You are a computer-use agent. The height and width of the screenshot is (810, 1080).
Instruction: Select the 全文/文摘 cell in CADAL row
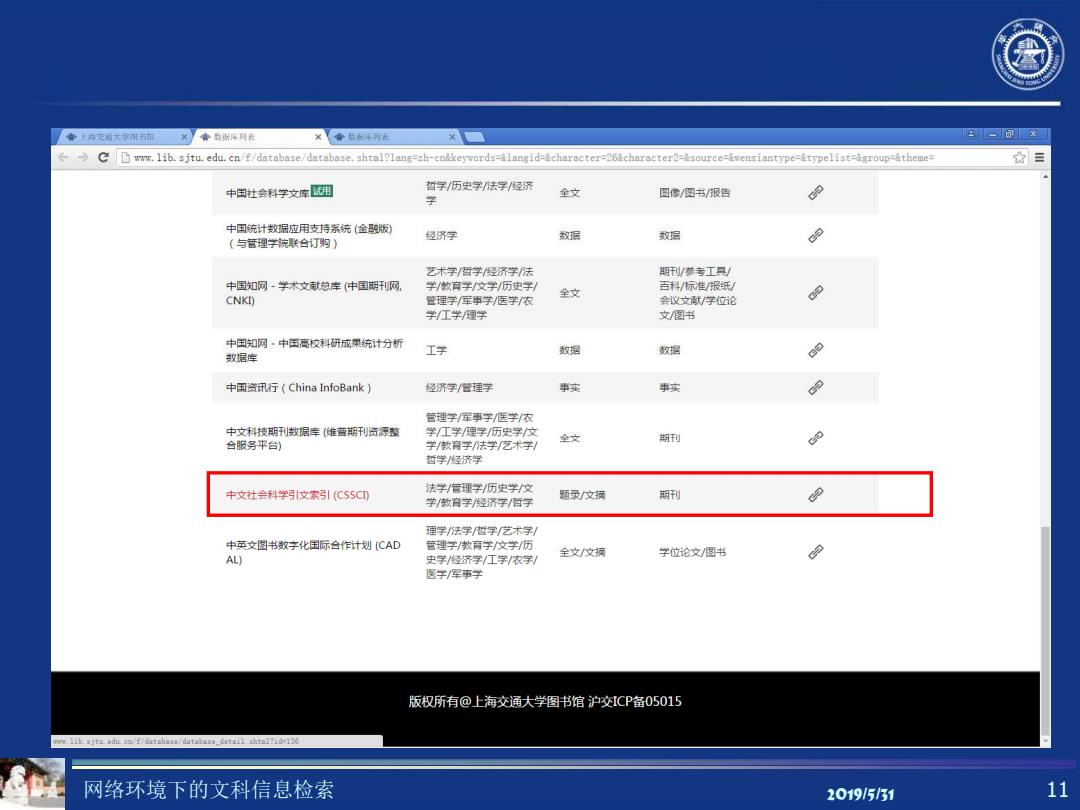582,552
